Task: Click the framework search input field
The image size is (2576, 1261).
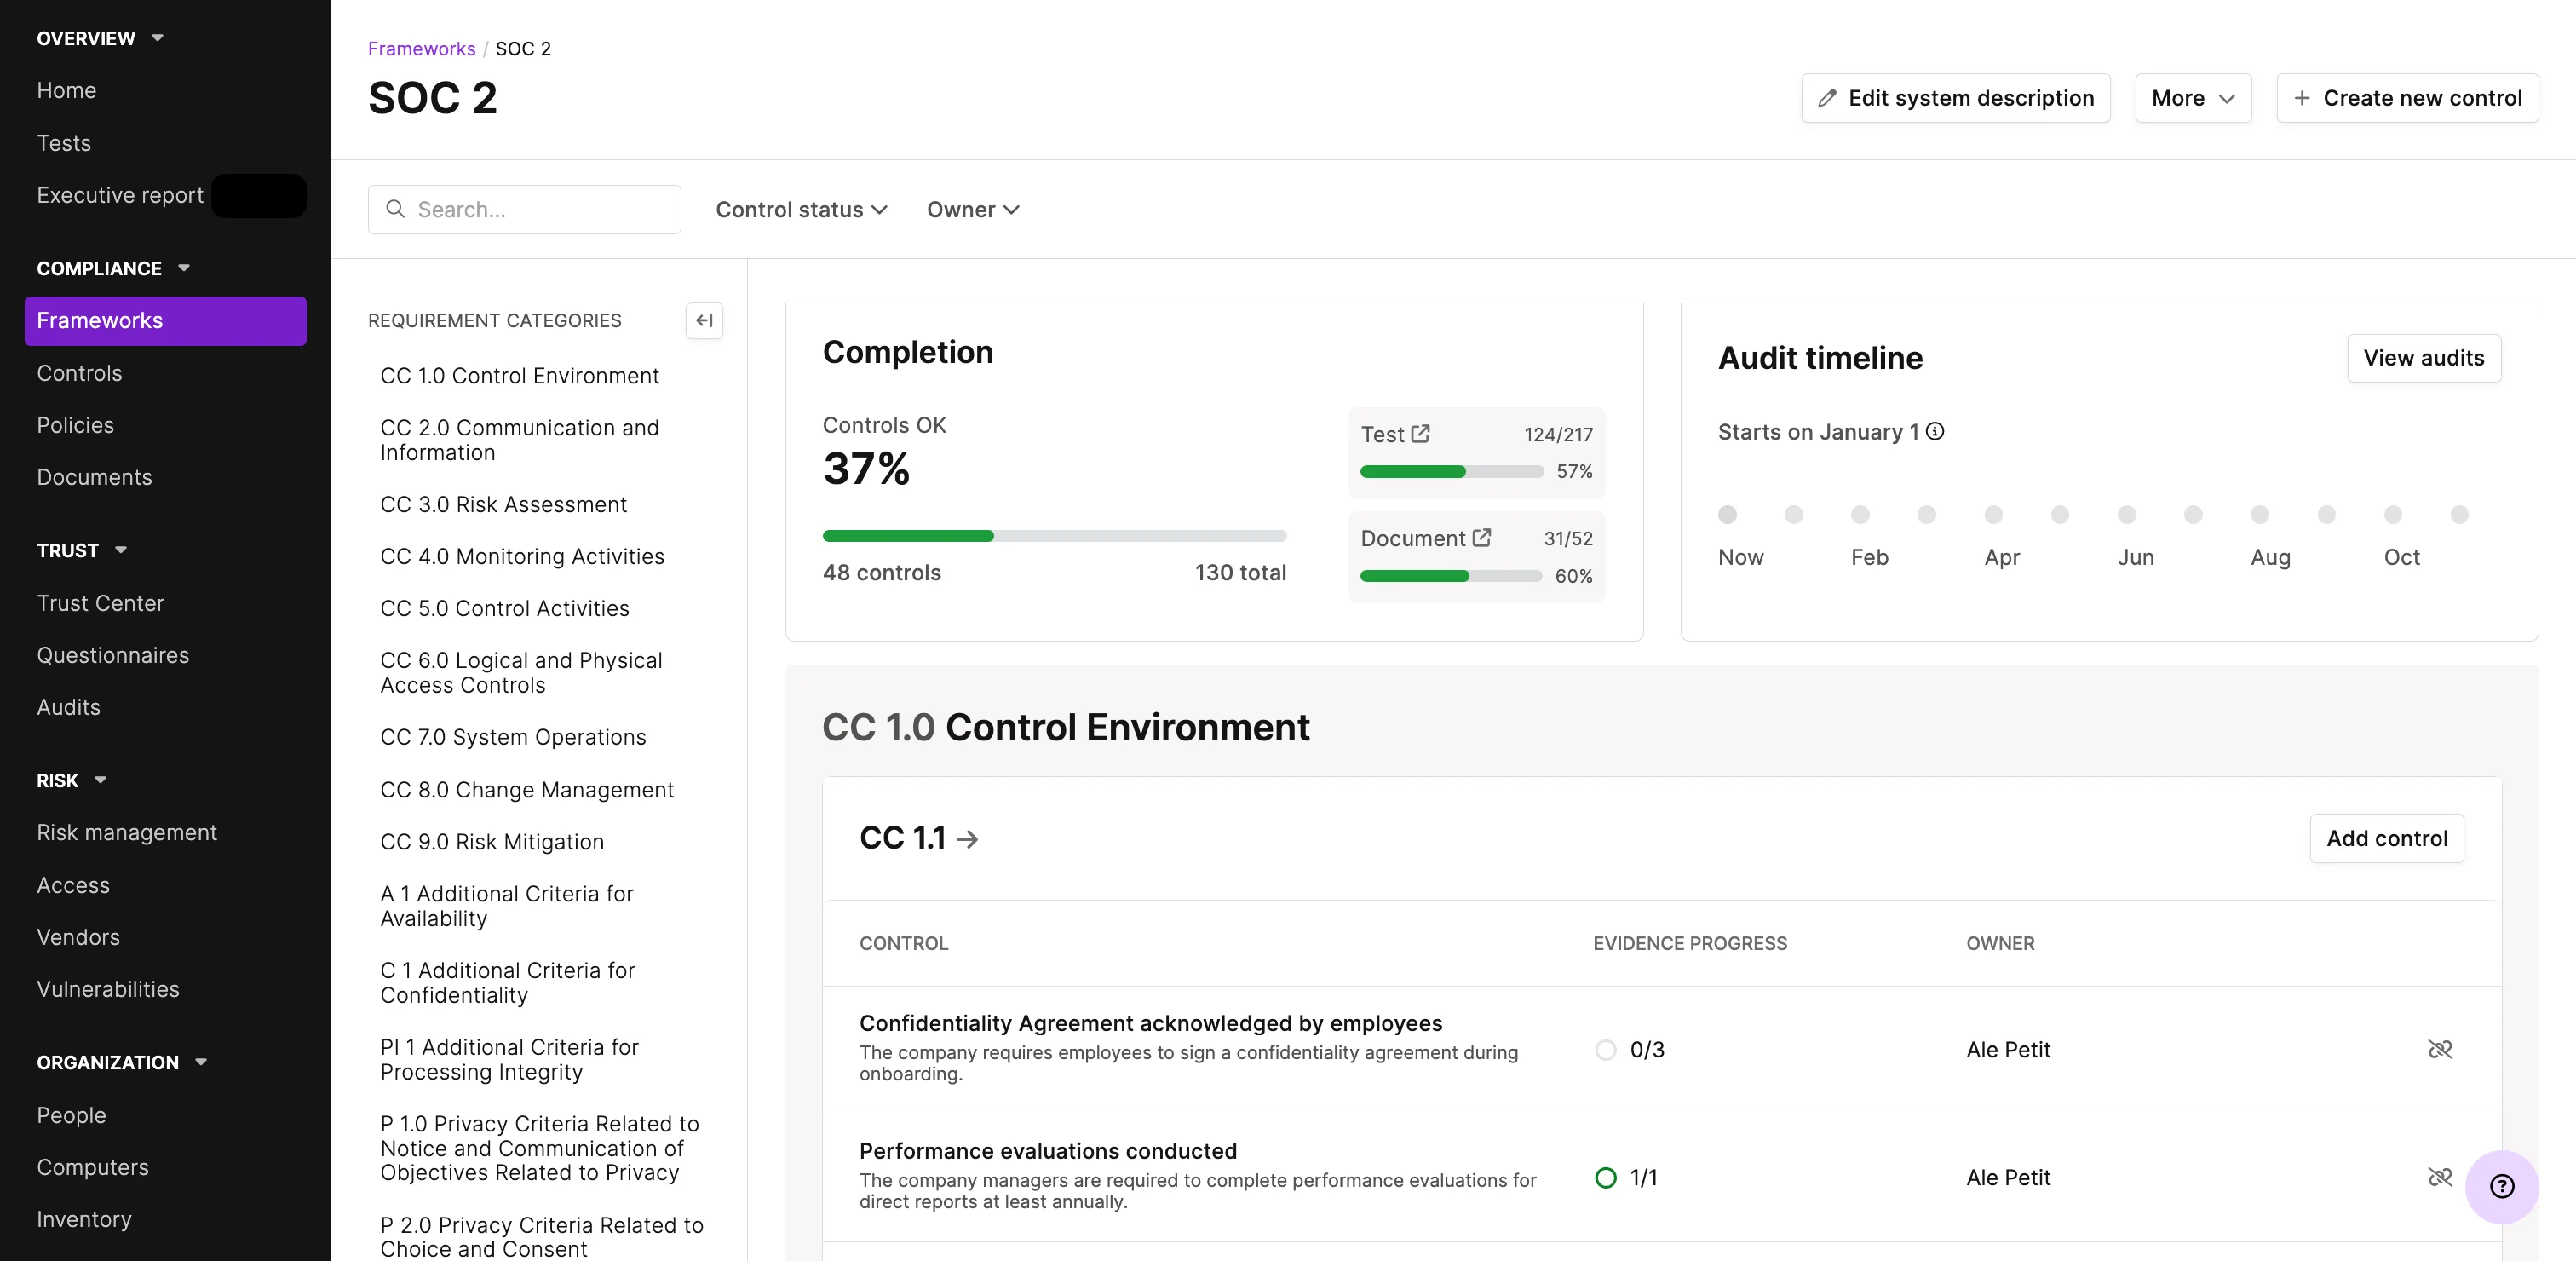Action: (x=540, y=210)
